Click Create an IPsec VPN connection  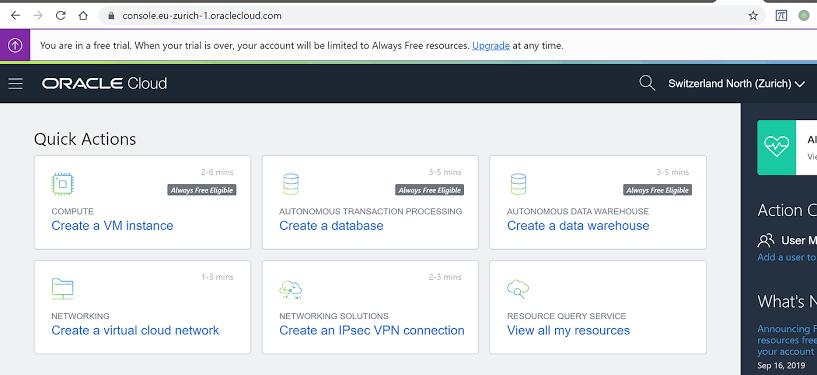(372, 330)
